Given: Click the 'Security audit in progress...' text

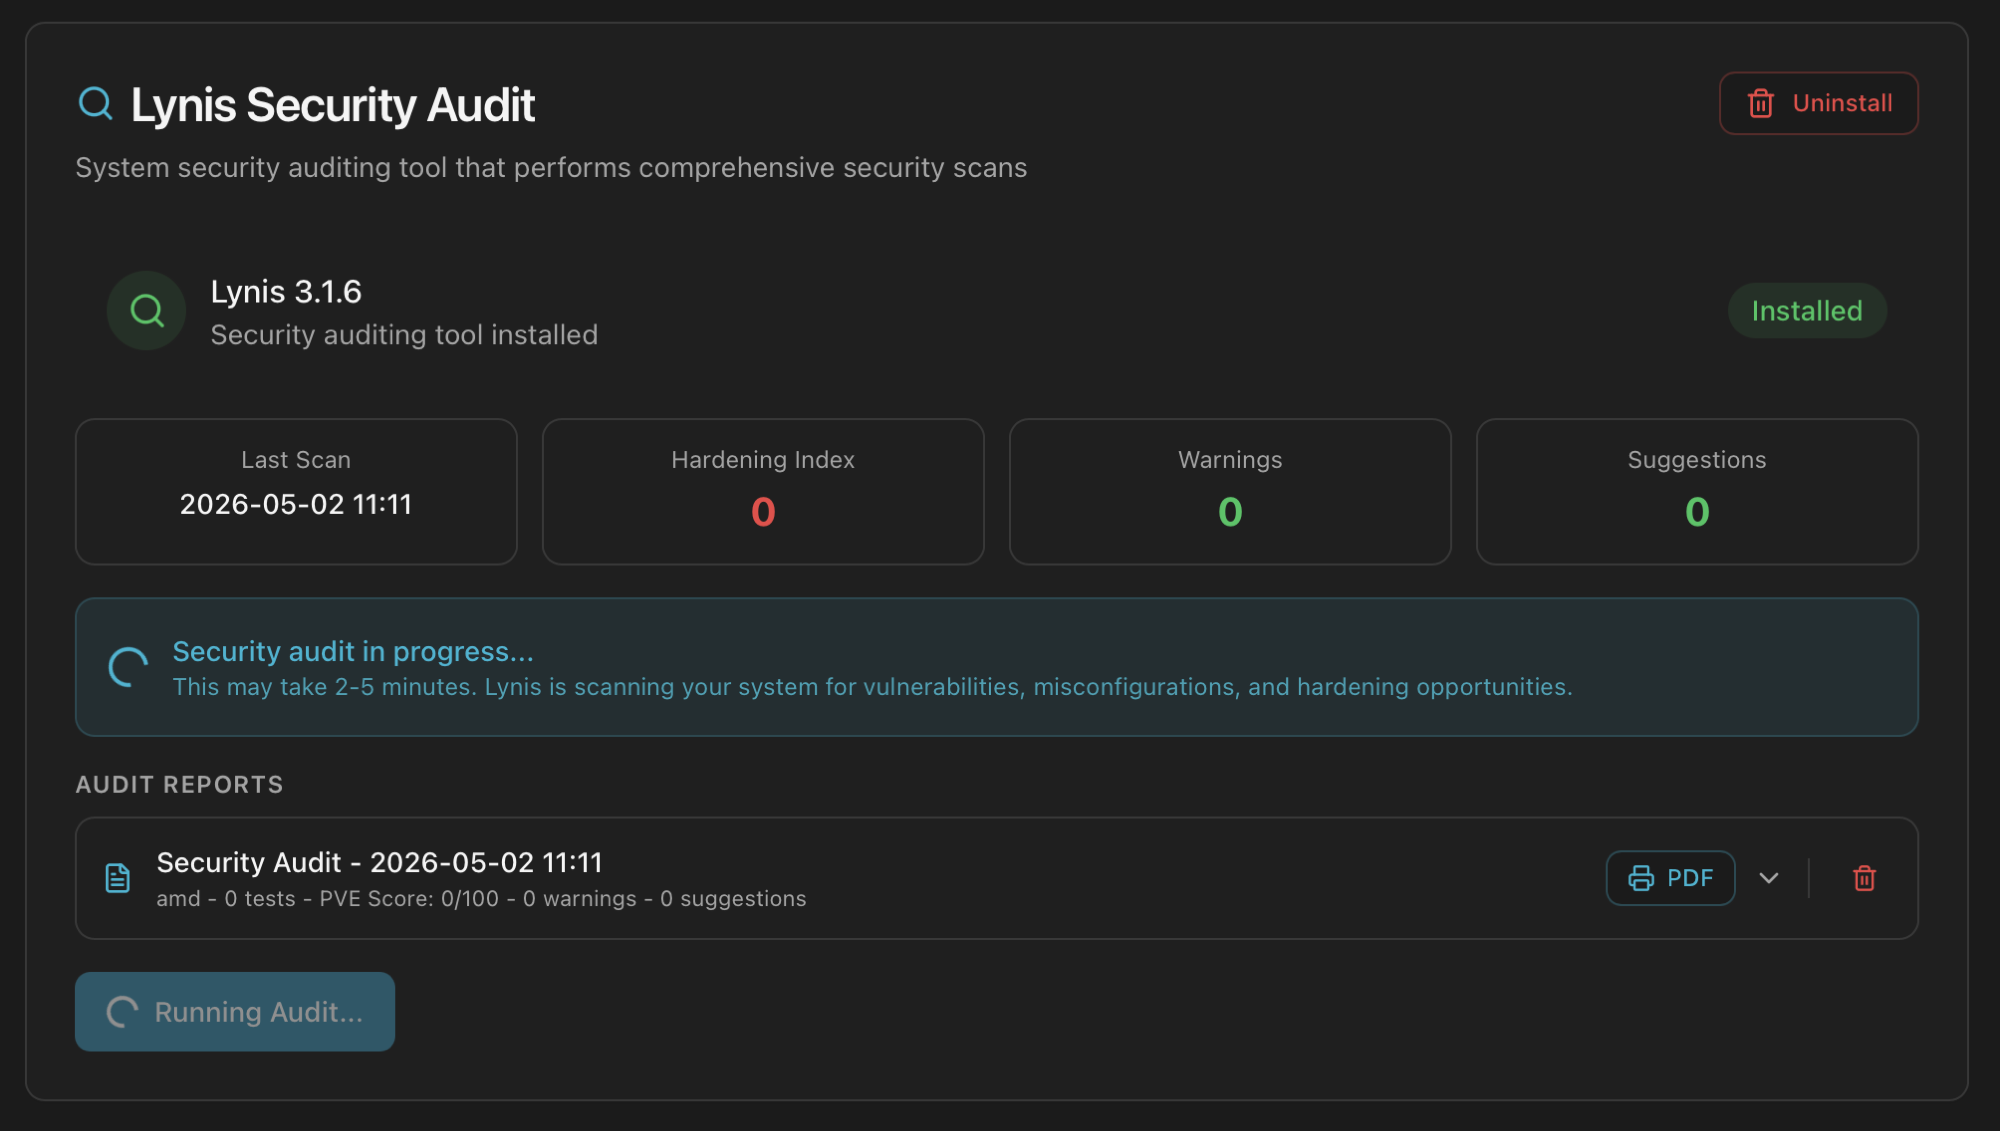Looking at the screenshot, I should [353, 651].
